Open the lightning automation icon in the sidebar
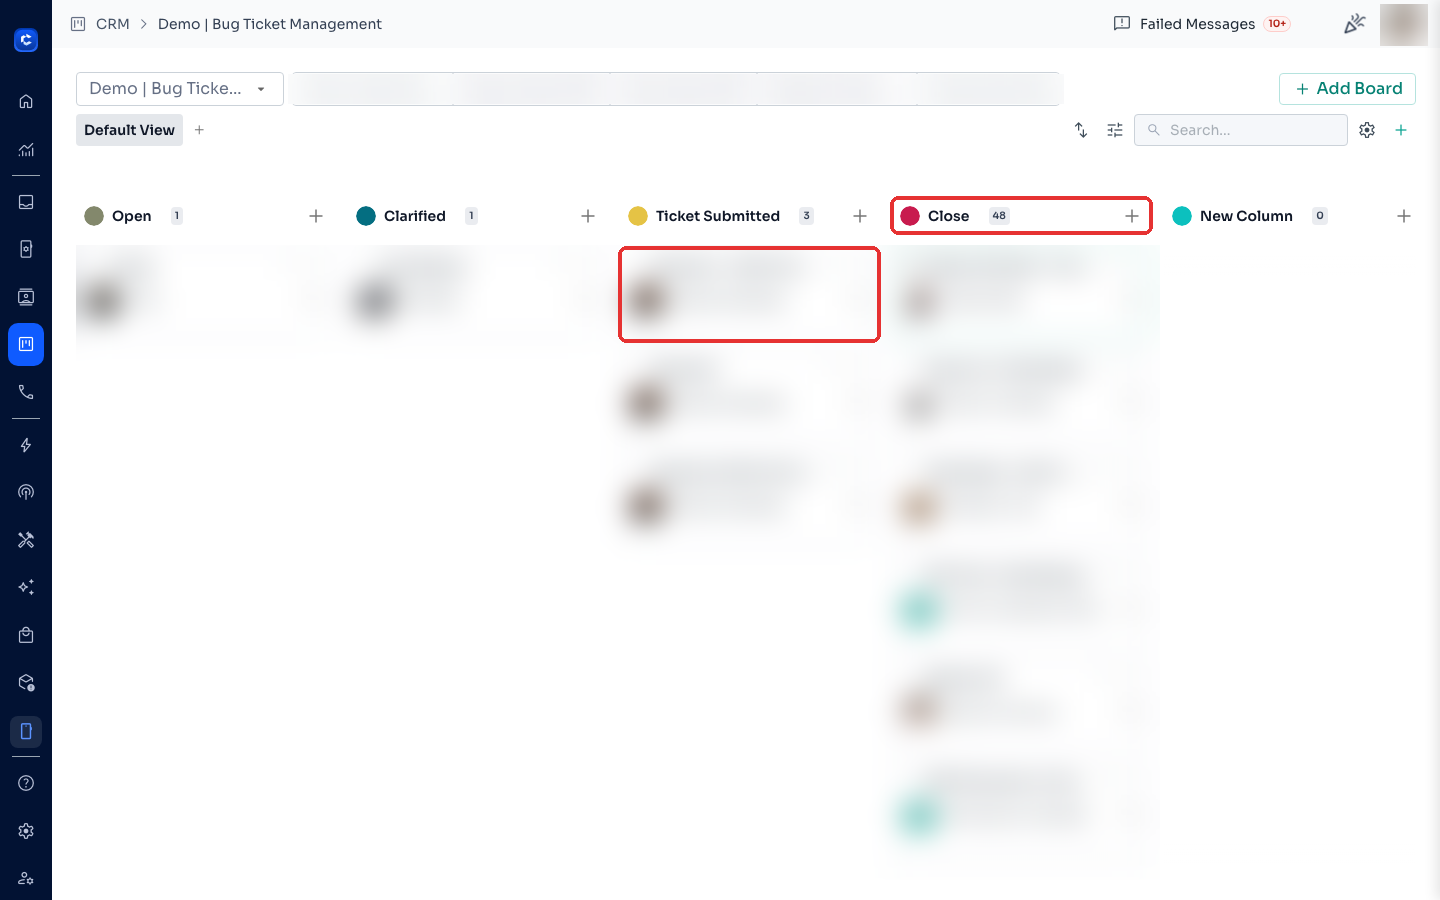 (x=26, y=445)
